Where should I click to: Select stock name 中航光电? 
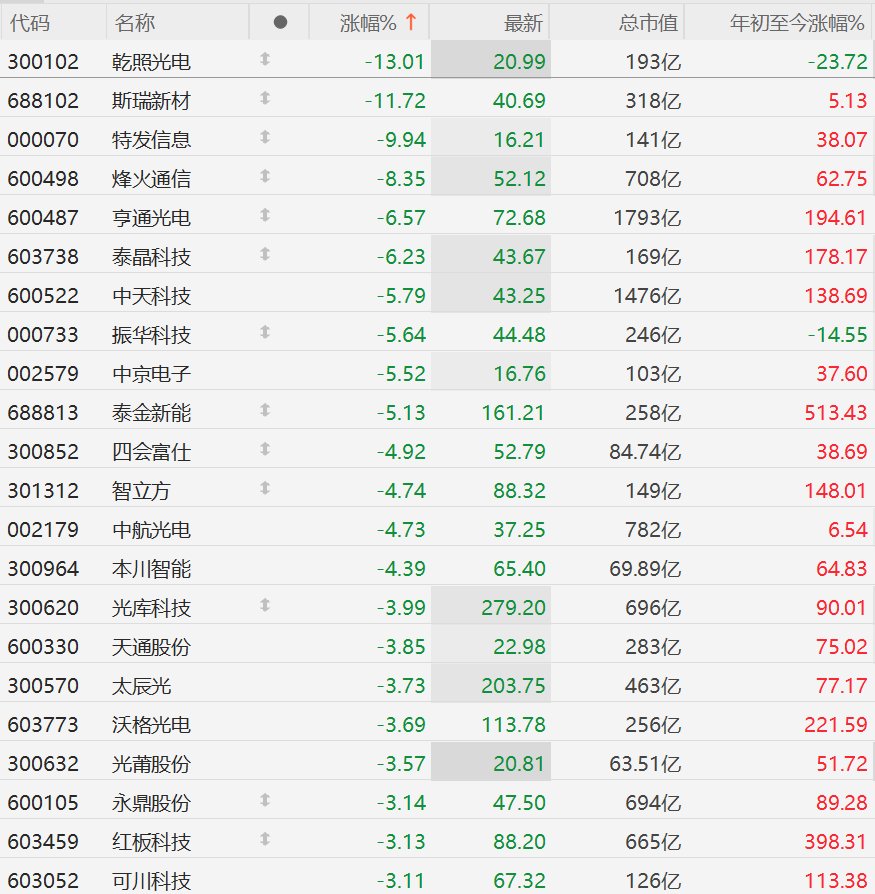(x=151, y=530)
